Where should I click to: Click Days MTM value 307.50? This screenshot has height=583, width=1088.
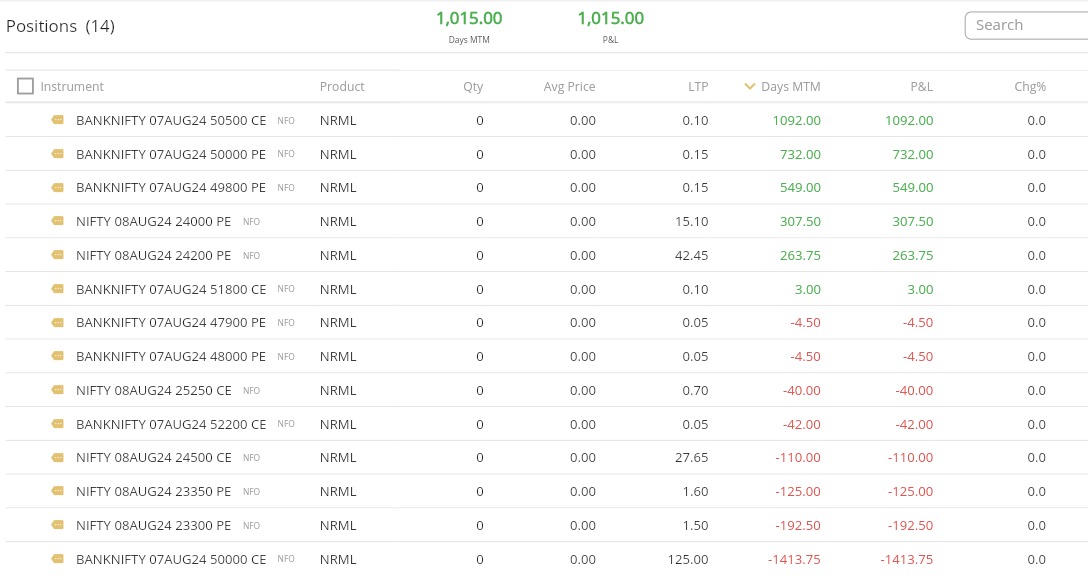pyautogui.click(x=800, y=221)
